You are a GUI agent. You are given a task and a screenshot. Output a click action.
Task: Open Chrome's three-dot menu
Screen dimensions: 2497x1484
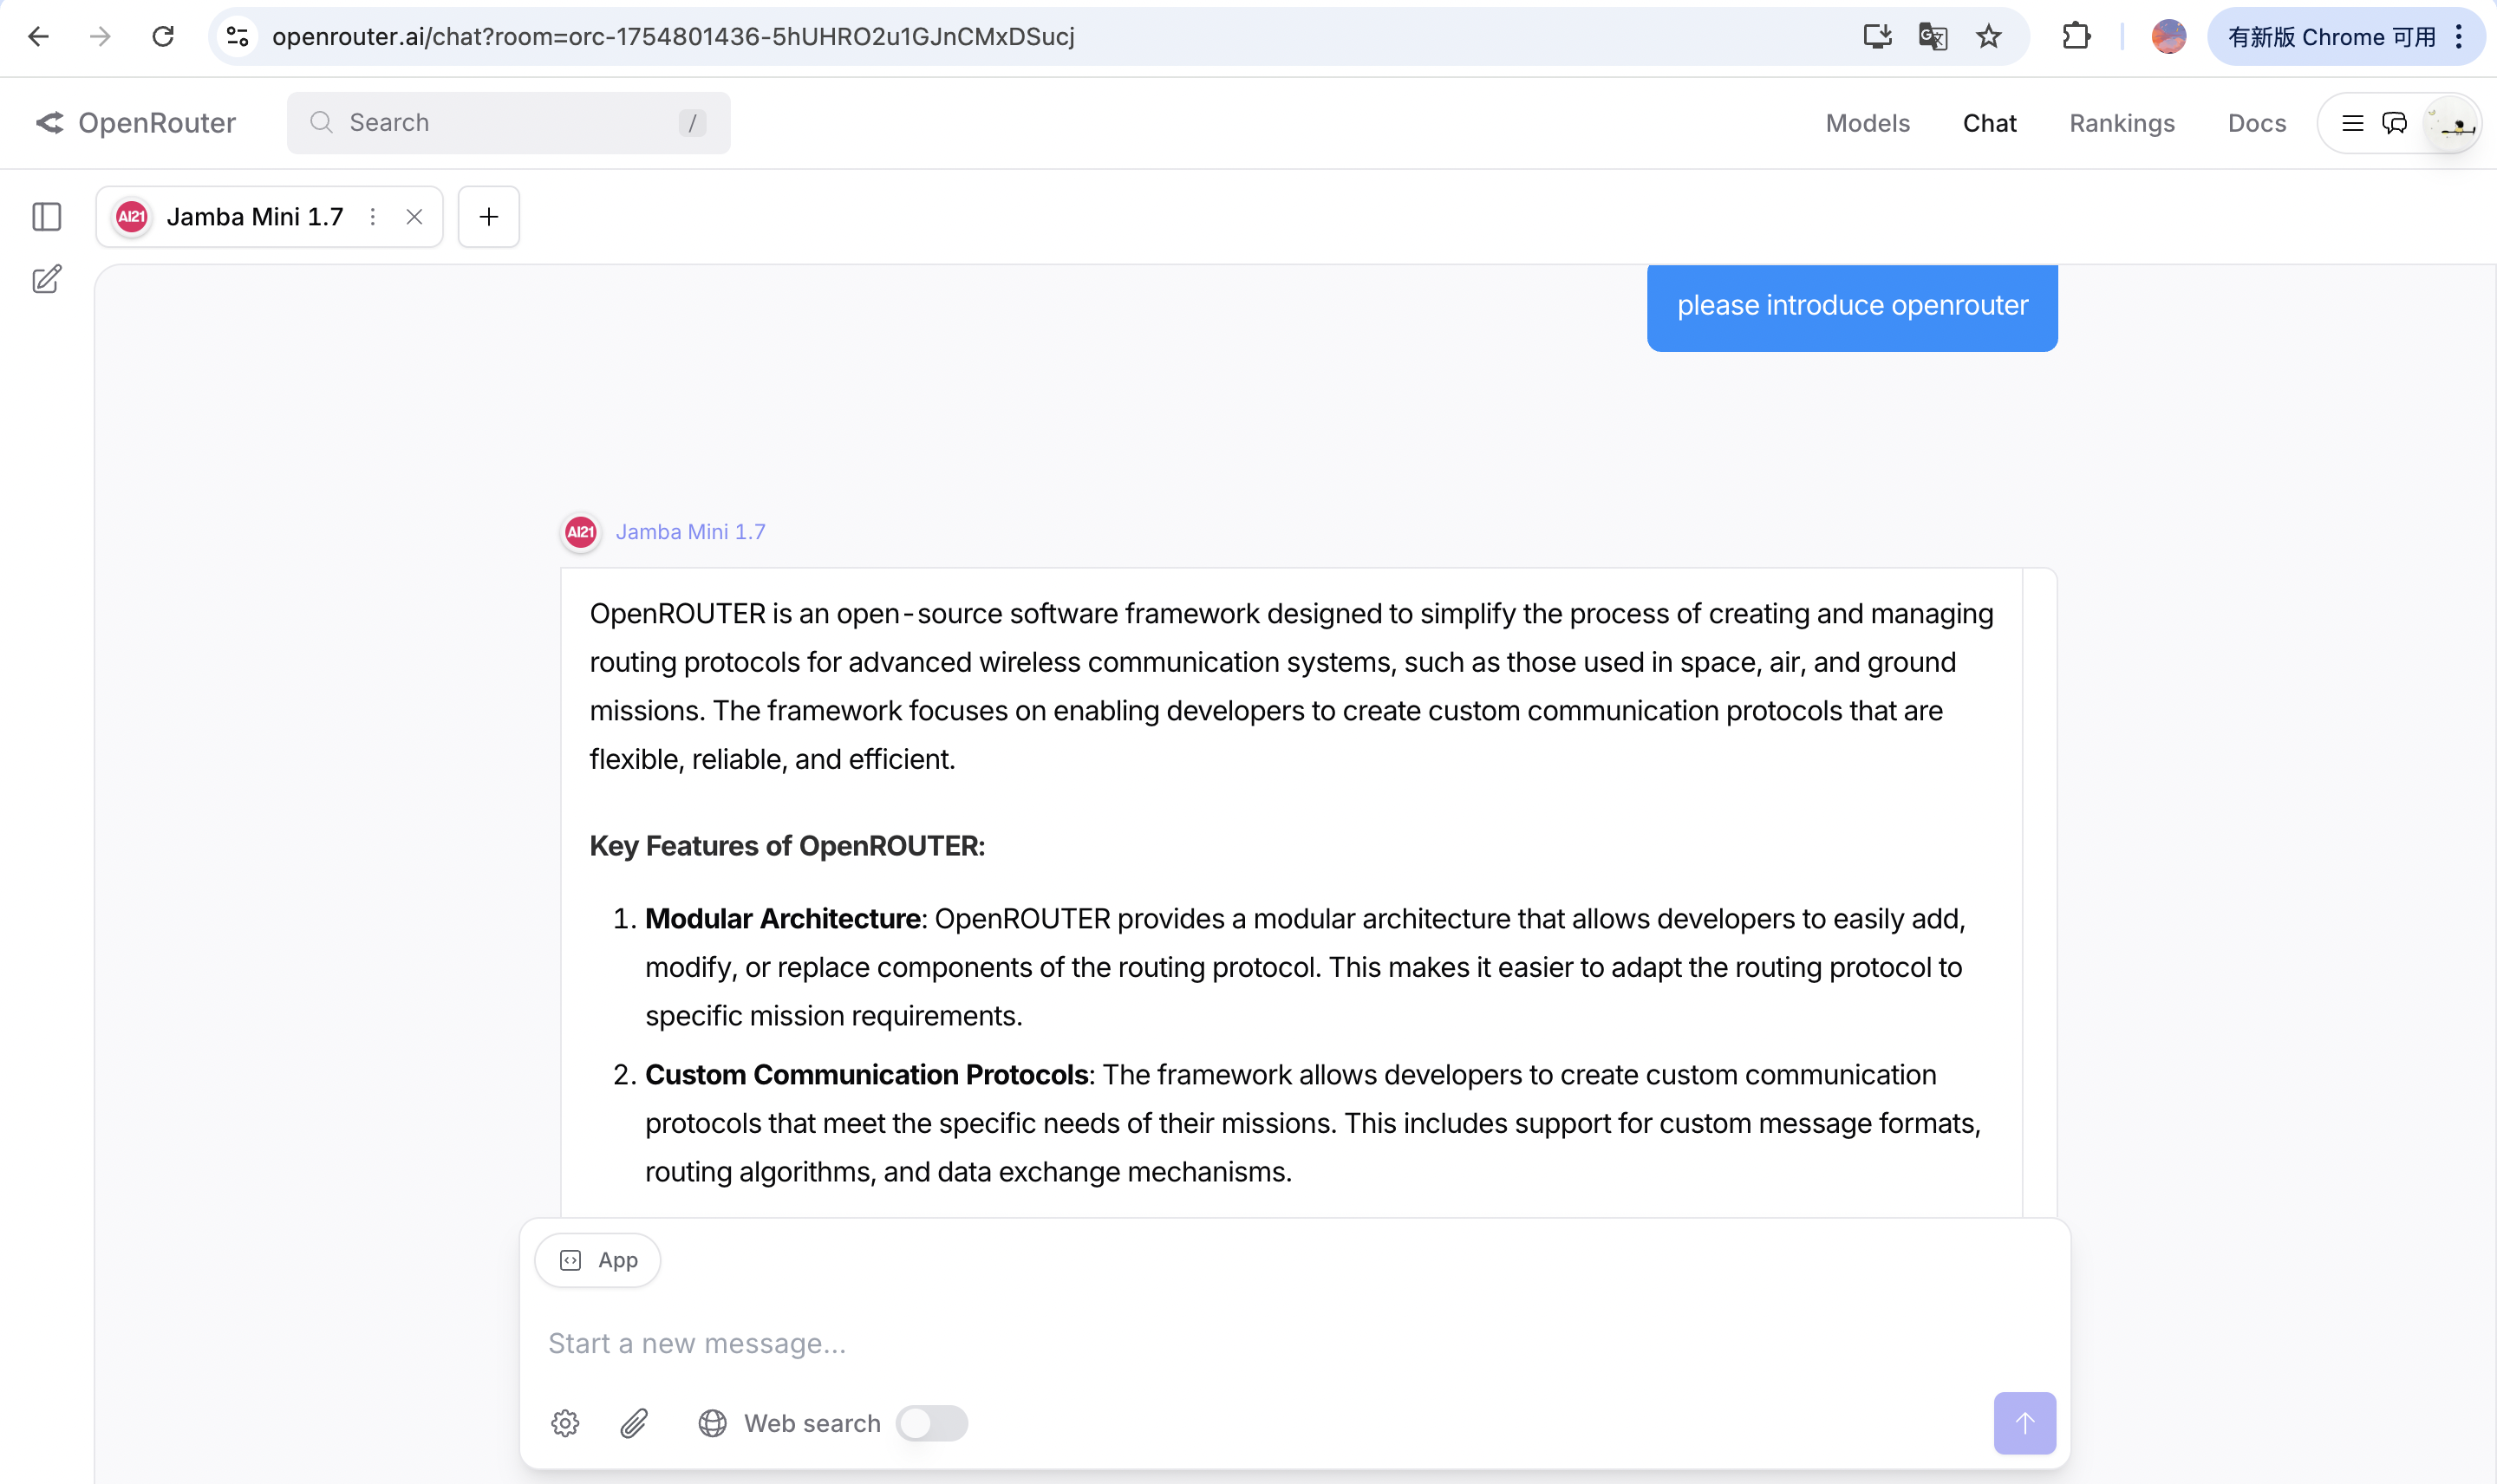2459,37
